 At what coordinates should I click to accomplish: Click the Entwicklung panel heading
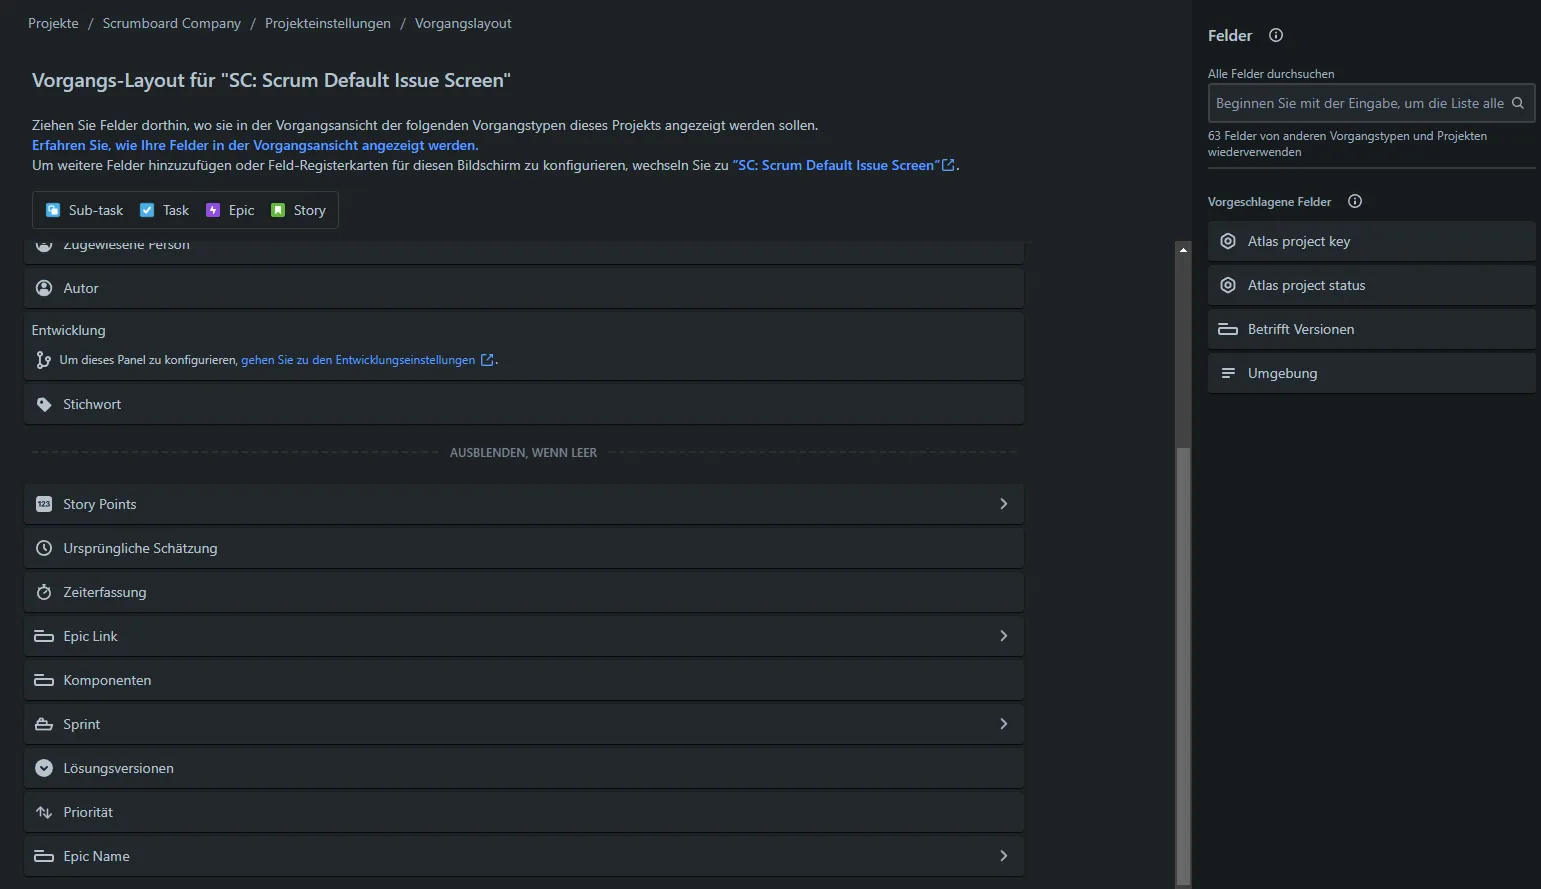click(68, 330)
